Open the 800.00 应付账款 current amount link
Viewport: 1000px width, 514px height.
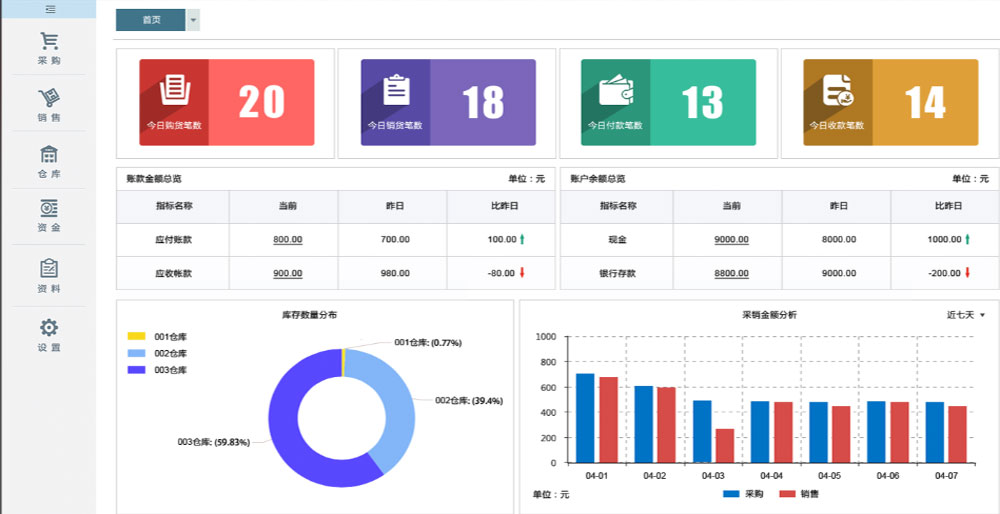pos(287,240)
